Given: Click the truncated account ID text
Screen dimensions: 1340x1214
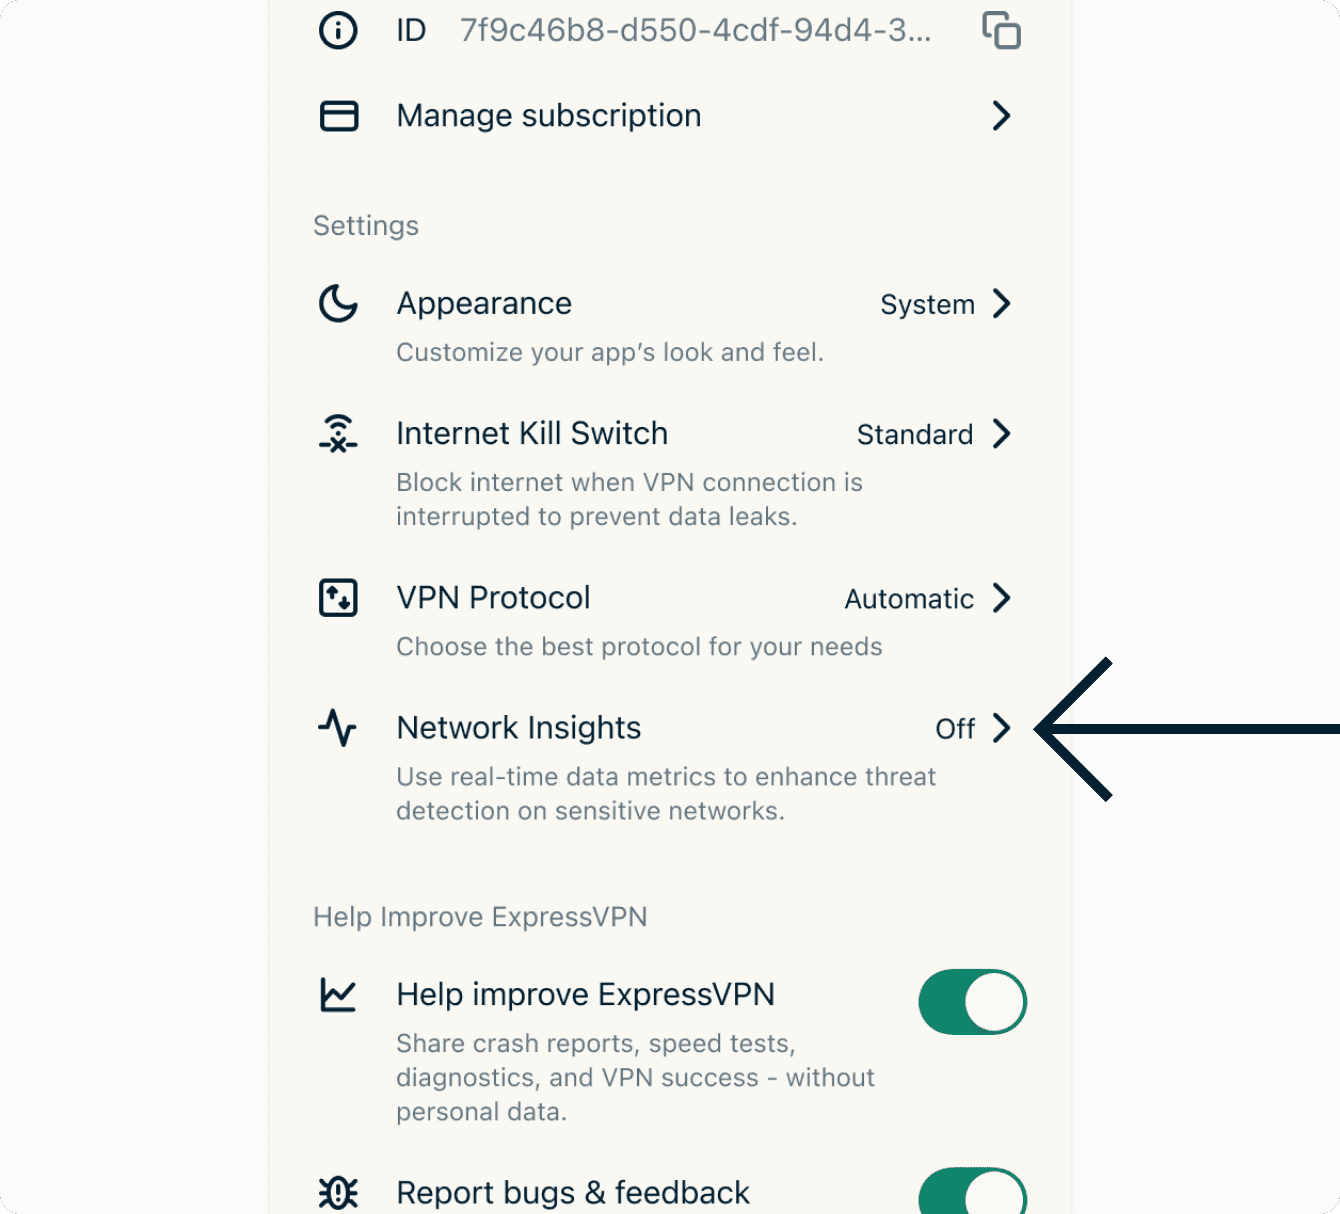Looking at the screenshot, I should click(x=695, y=30).
